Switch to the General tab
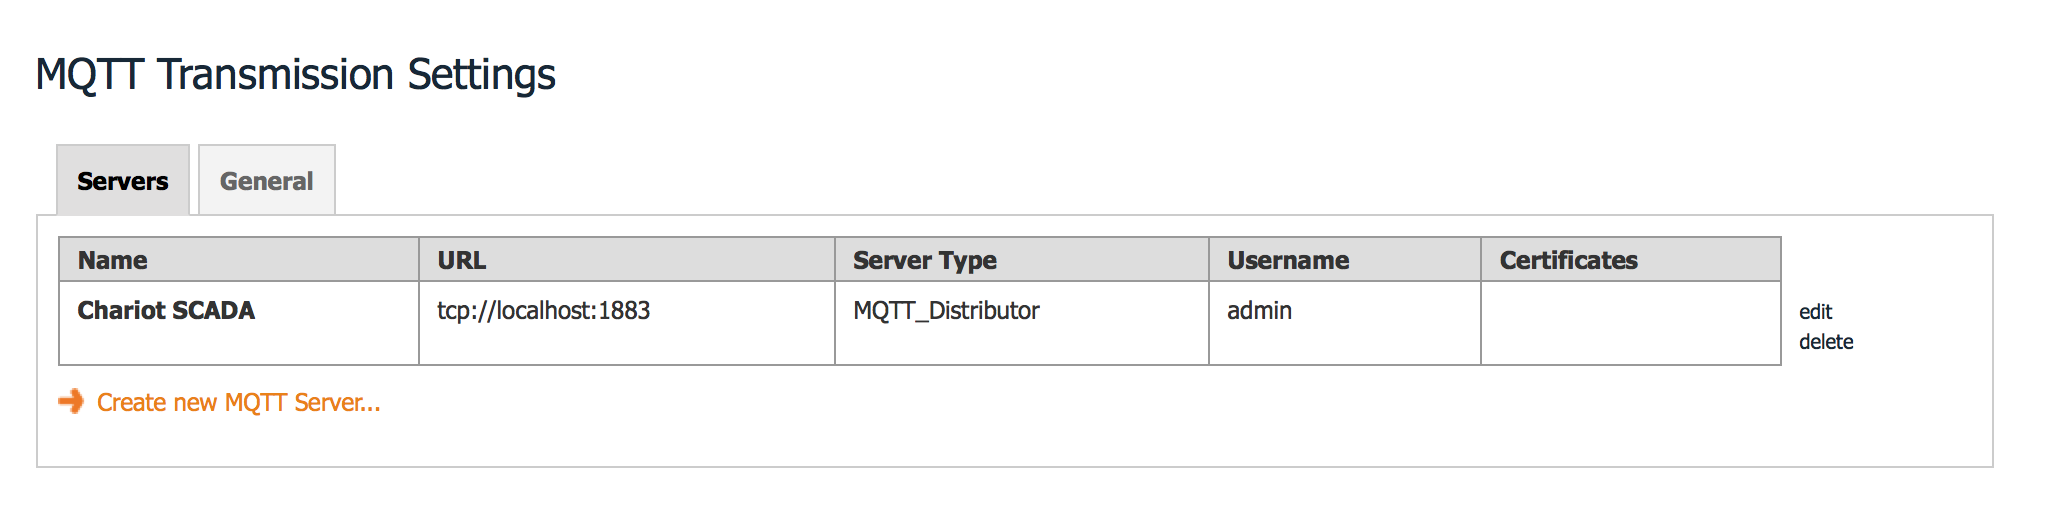 click(x=267, y=180)
